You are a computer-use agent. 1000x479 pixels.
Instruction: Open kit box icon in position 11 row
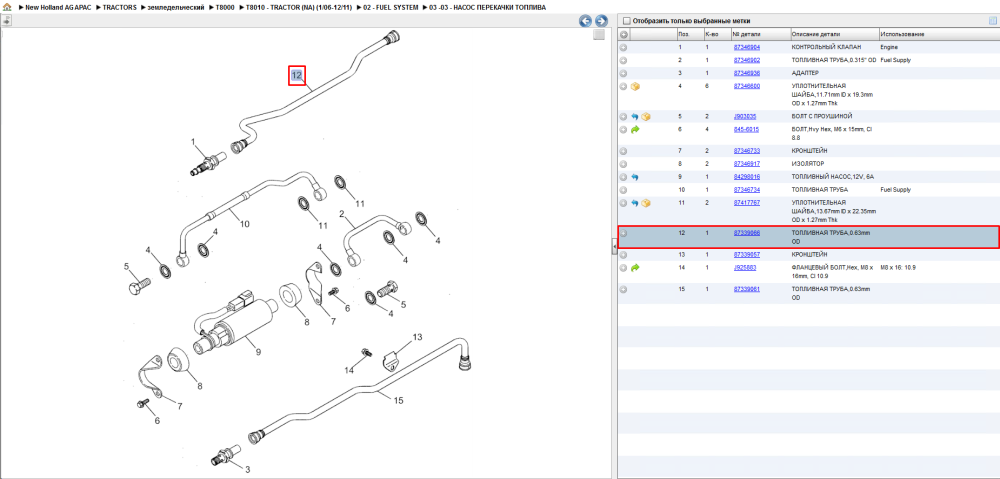(x=645, y=203)
